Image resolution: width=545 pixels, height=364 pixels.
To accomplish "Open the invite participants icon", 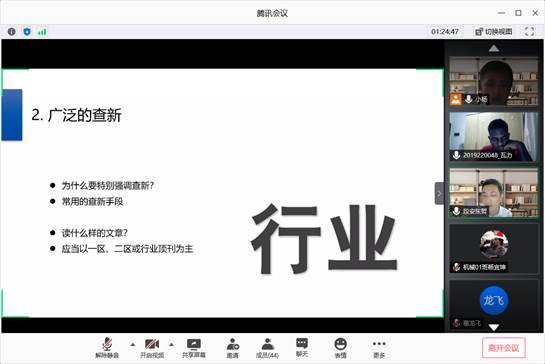I will (x=233, y=348).
